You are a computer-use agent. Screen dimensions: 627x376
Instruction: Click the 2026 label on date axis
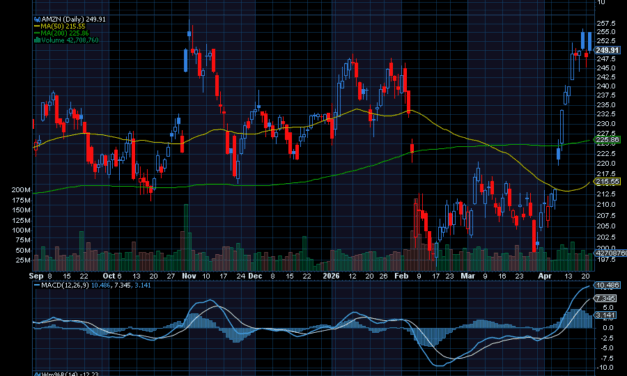pos(331,276)
